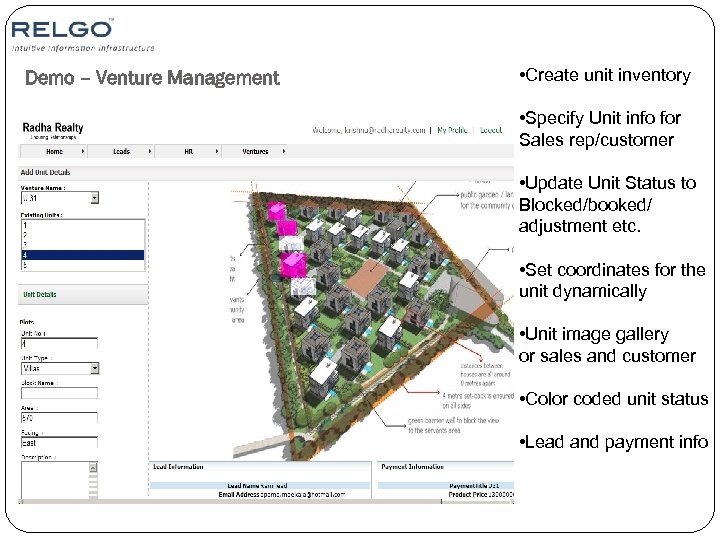Click the Lead Name row

click(x=260, y=485)
